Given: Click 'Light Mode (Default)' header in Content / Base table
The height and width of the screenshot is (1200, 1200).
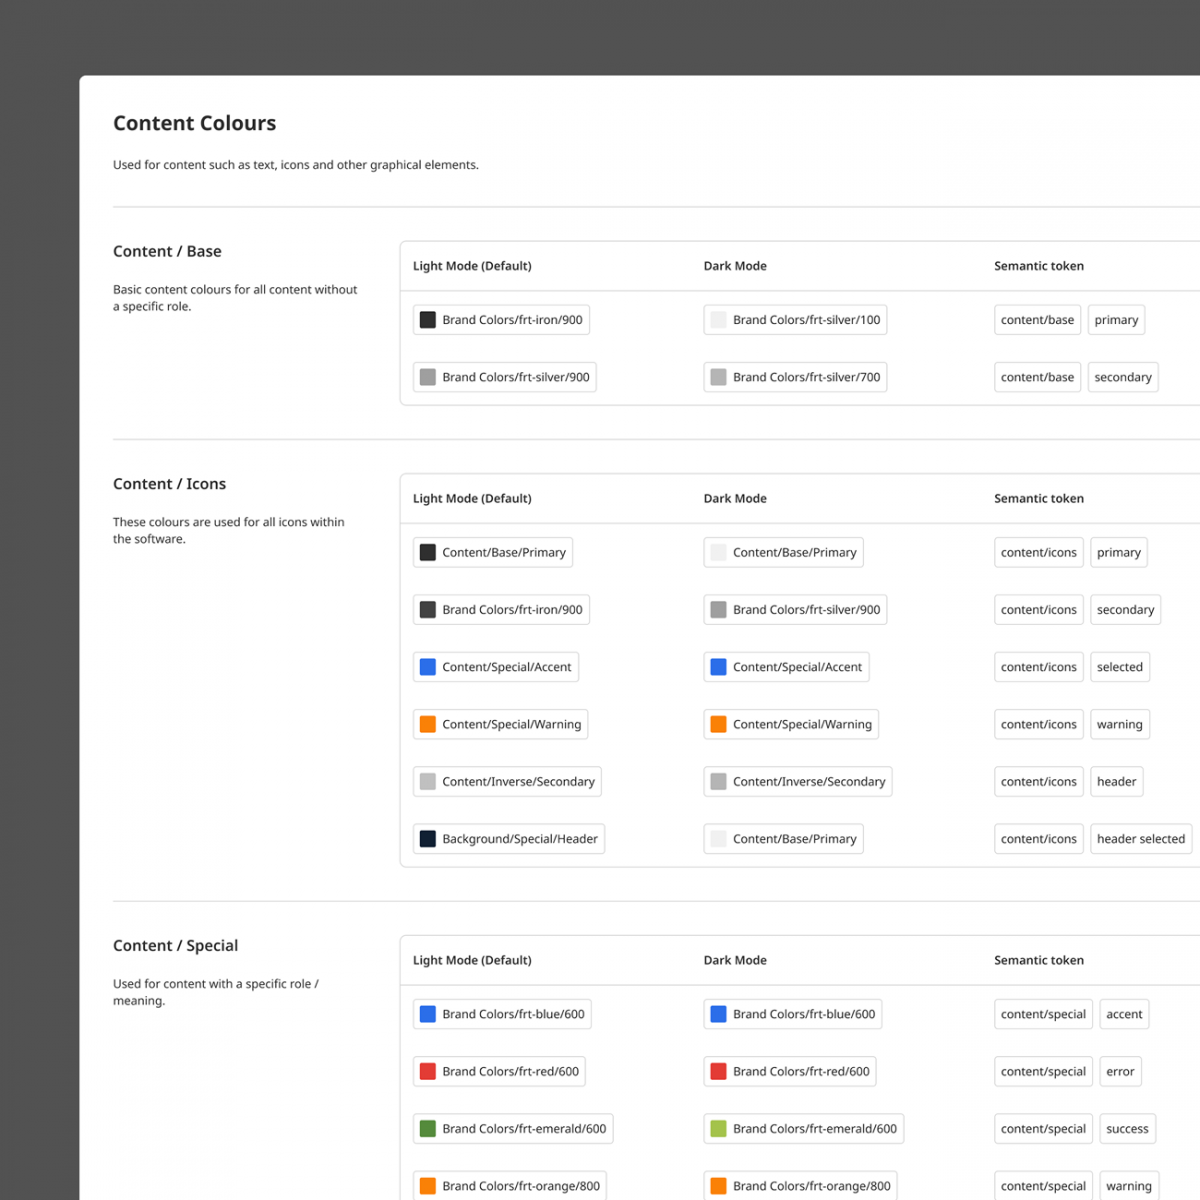Looking at the screenshot, I should pos(472,266).
